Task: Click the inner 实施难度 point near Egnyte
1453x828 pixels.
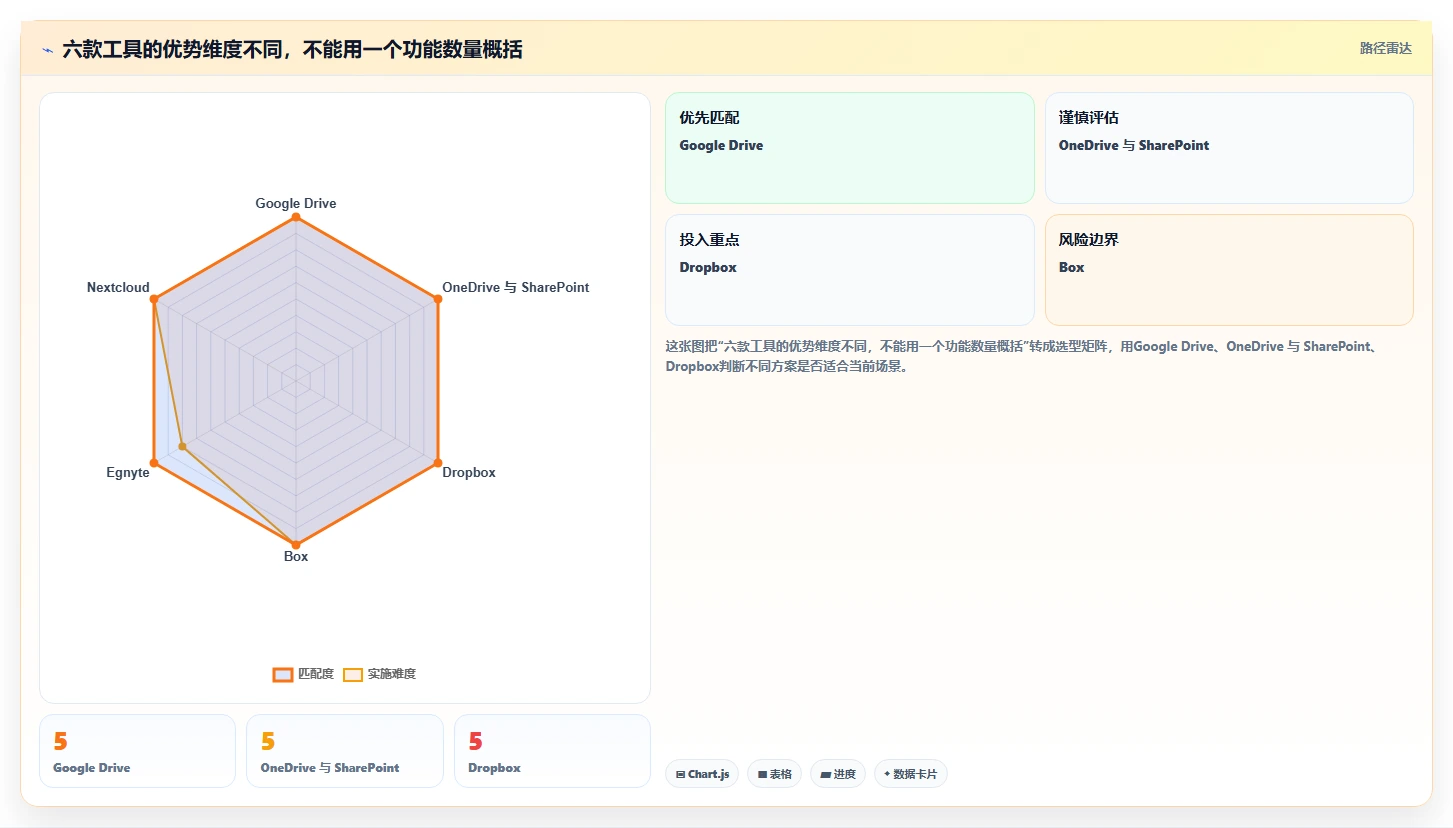Action: 182,446
